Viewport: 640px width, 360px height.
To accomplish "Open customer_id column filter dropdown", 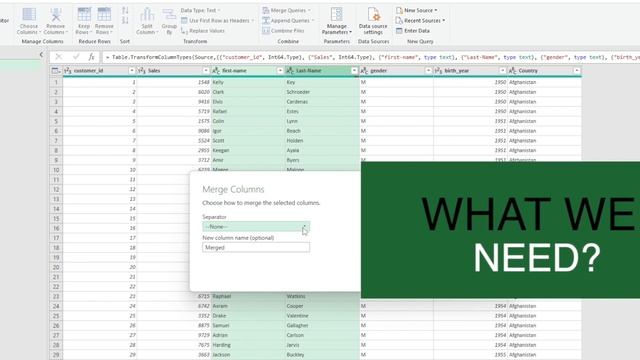I will [131, 71].
